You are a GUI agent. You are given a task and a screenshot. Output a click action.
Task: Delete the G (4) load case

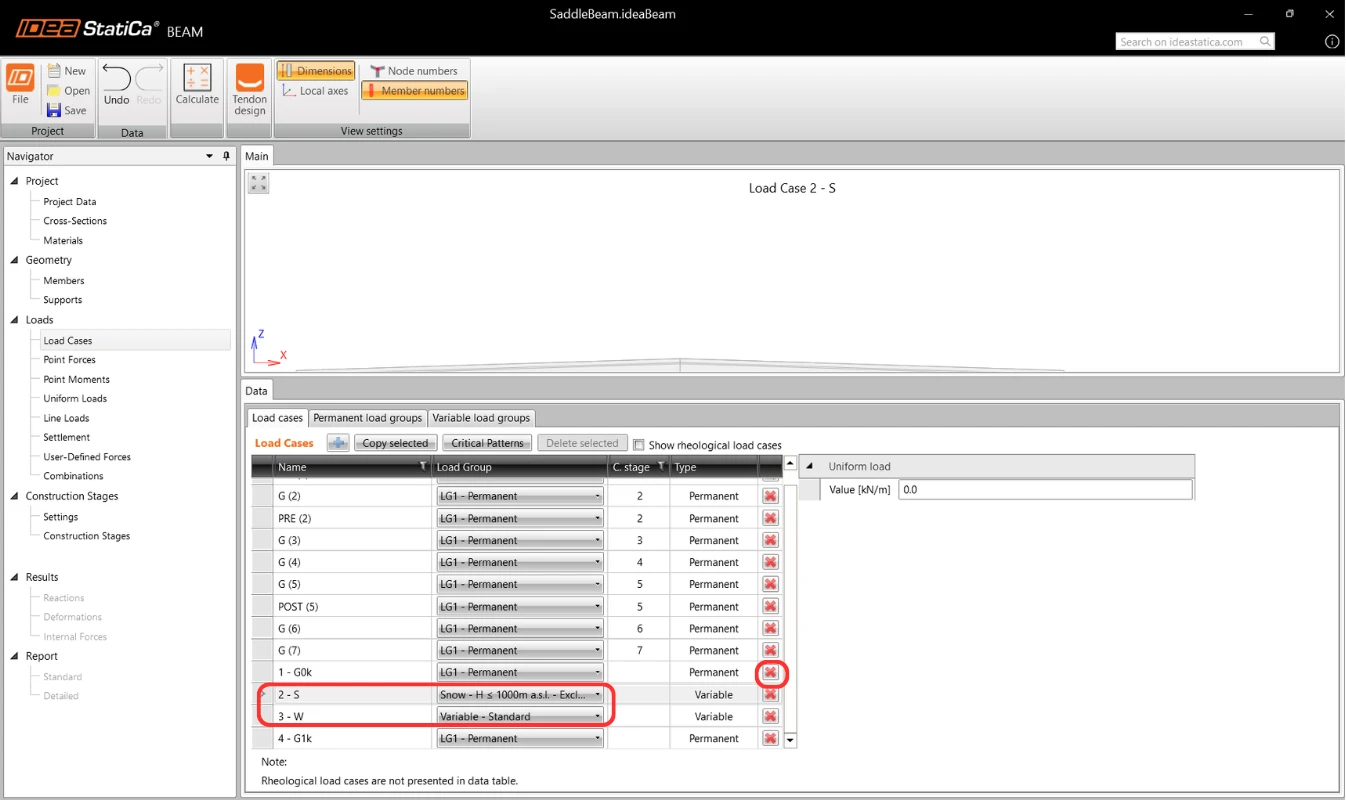pos(770,562)
